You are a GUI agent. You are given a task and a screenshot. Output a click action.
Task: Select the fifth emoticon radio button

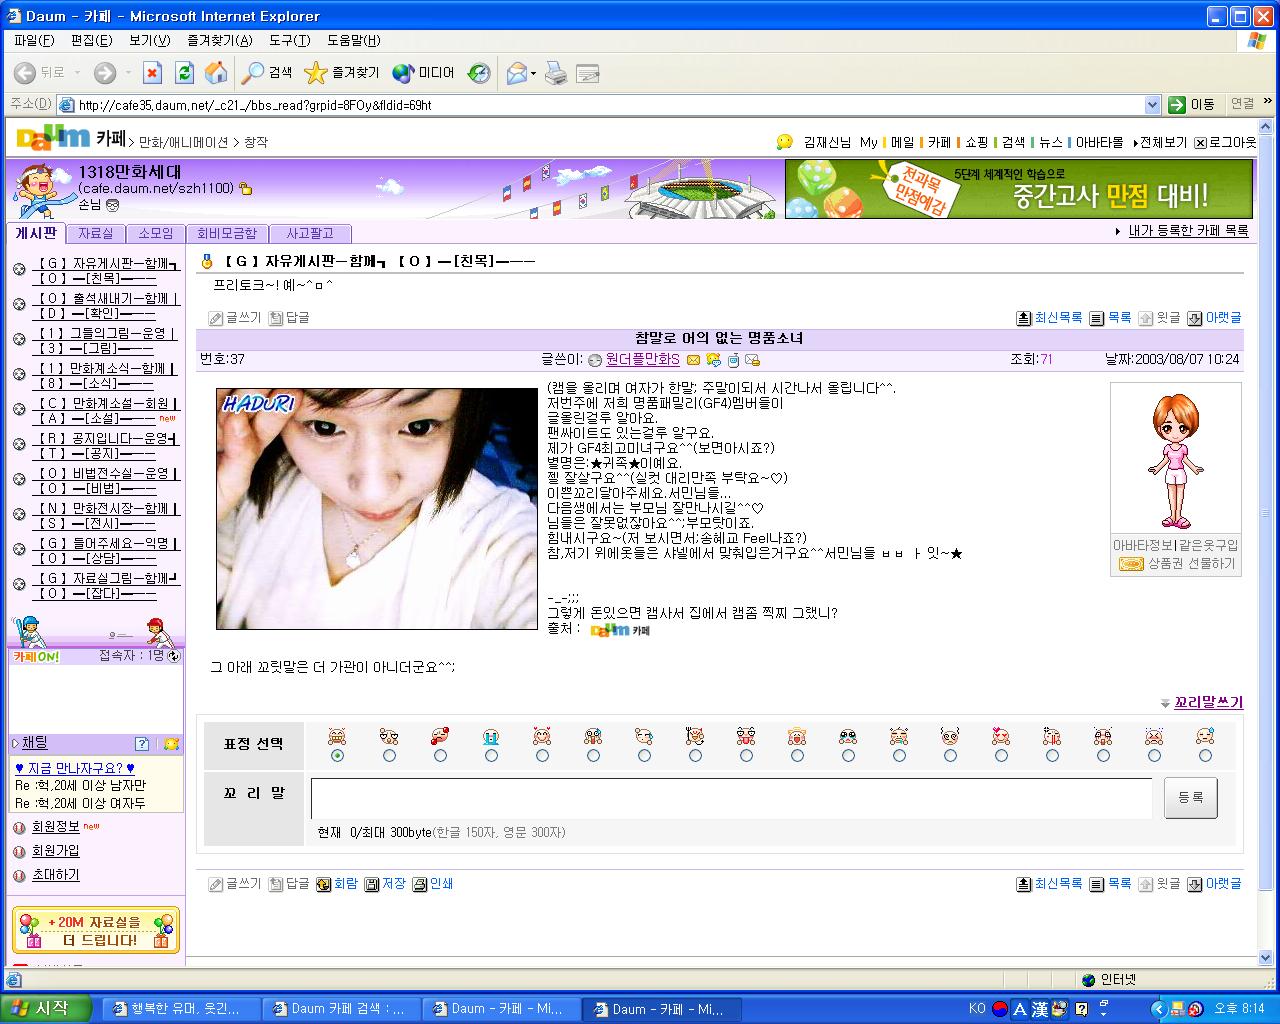click(542, 755)
